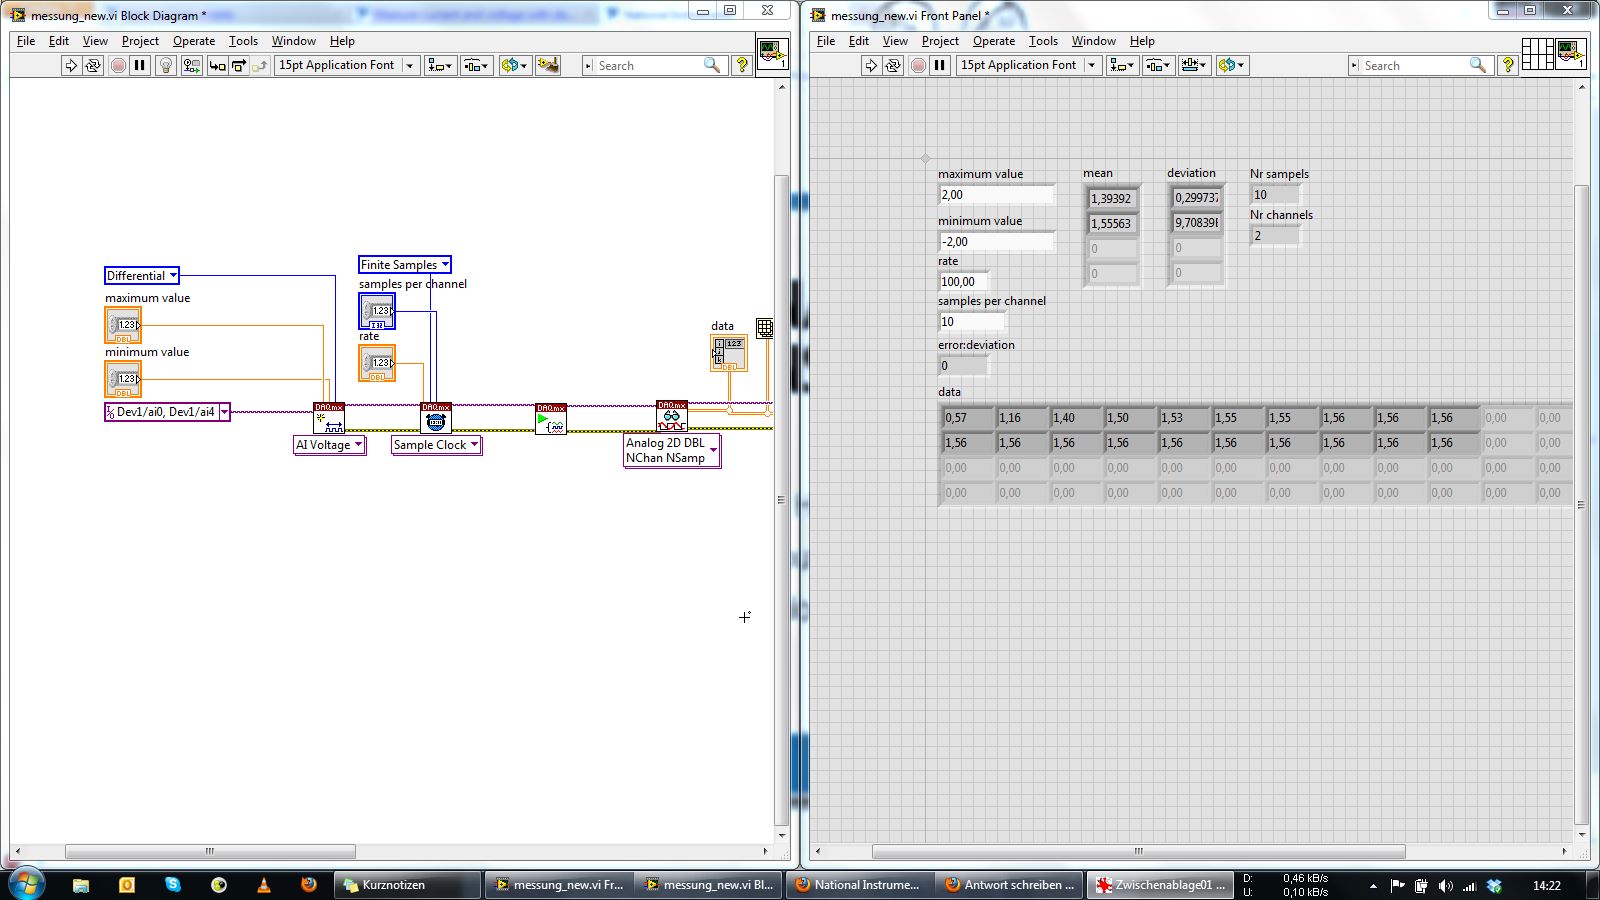Open Firefox from the taskbar
This screenshot has height=900, width=1600.
tap(309, 885)
